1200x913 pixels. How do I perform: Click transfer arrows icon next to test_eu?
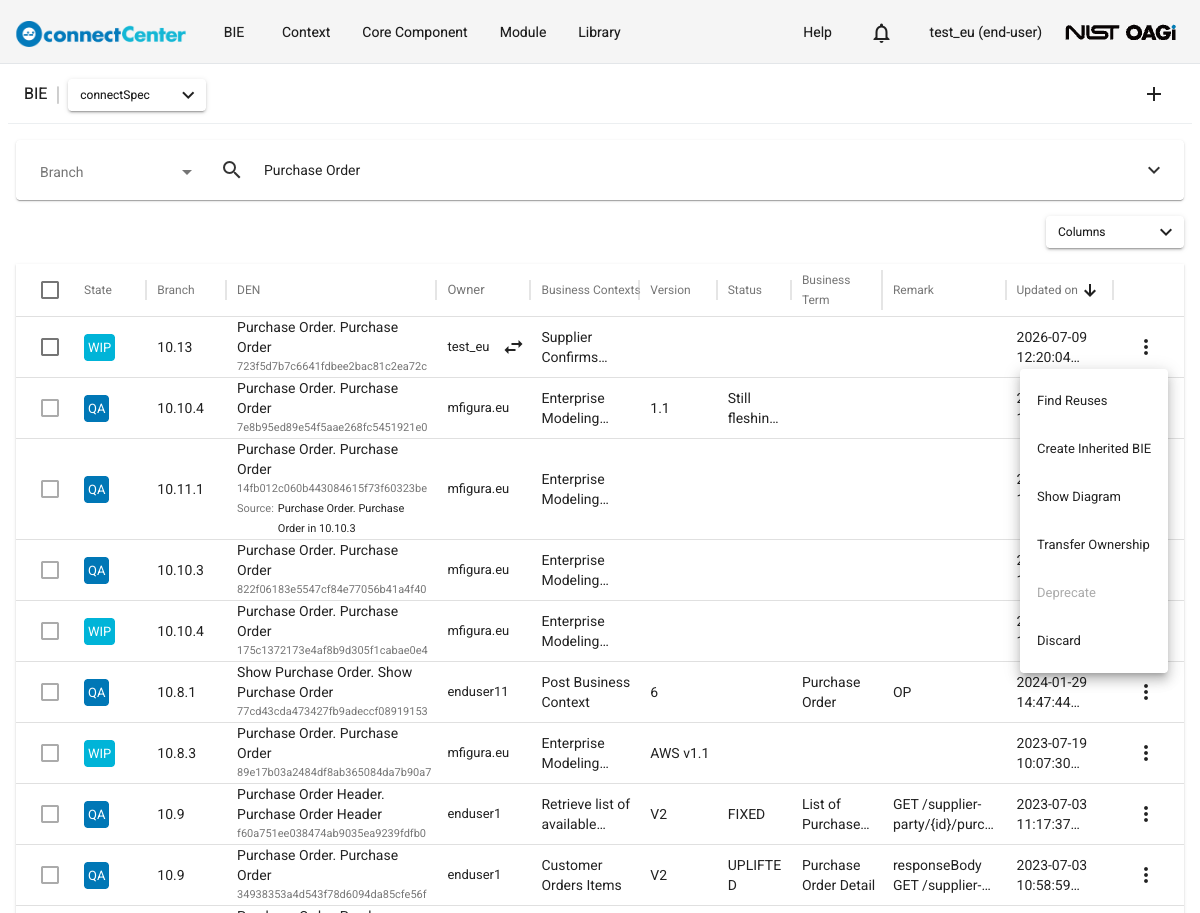513,347
